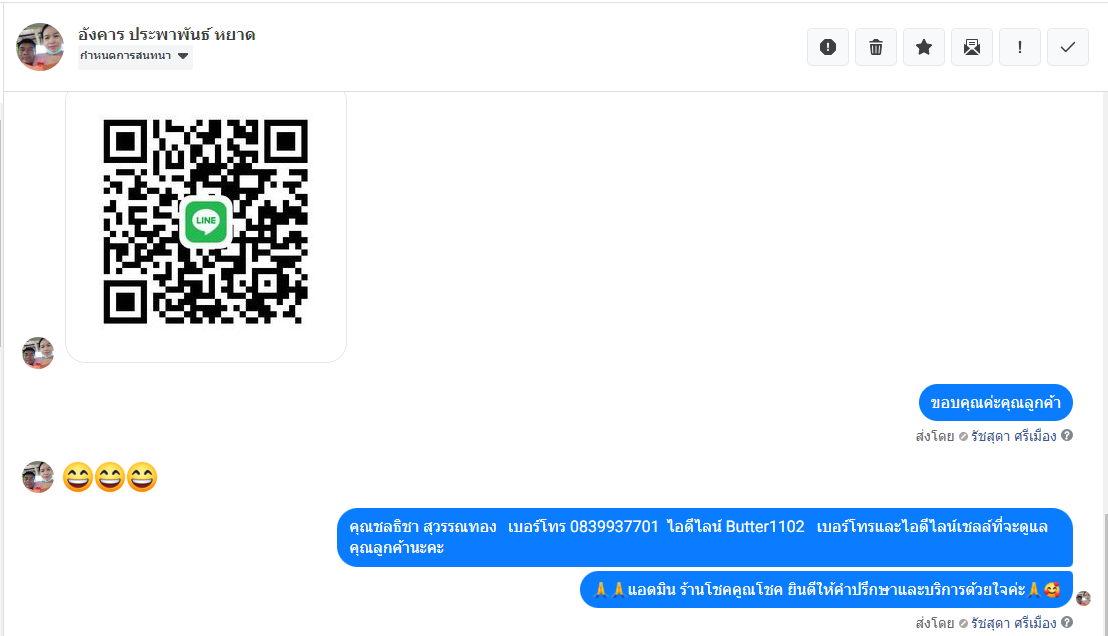The width and height of the screenshot is (1108, 636).
Task: Open help icon beside bottom sender name
Action: click(x=1067, y=623)
